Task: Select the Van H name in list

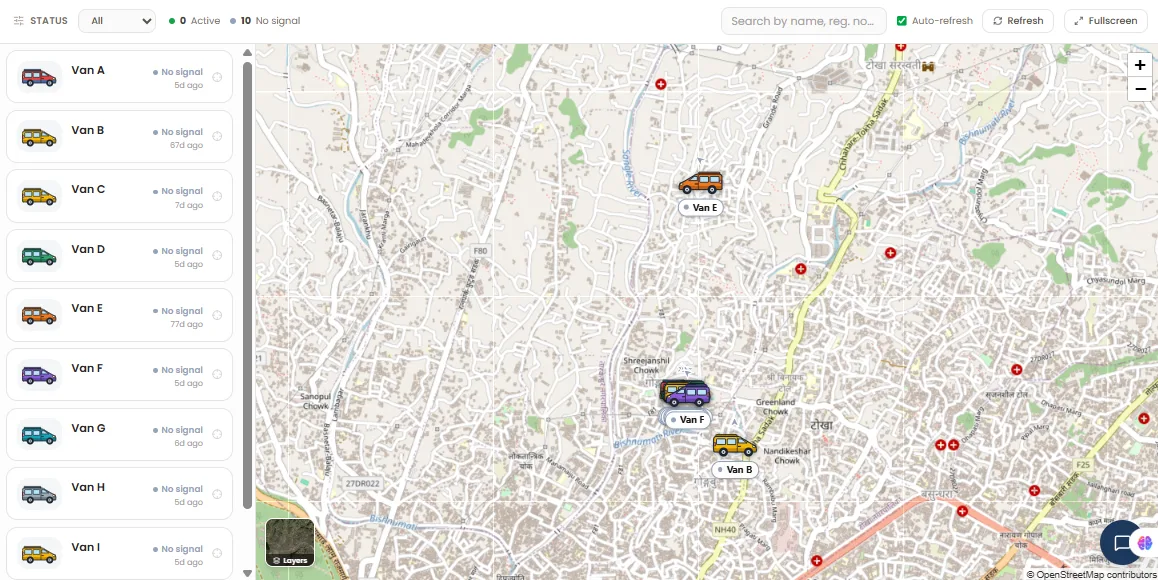Action: tap(88, 487)
